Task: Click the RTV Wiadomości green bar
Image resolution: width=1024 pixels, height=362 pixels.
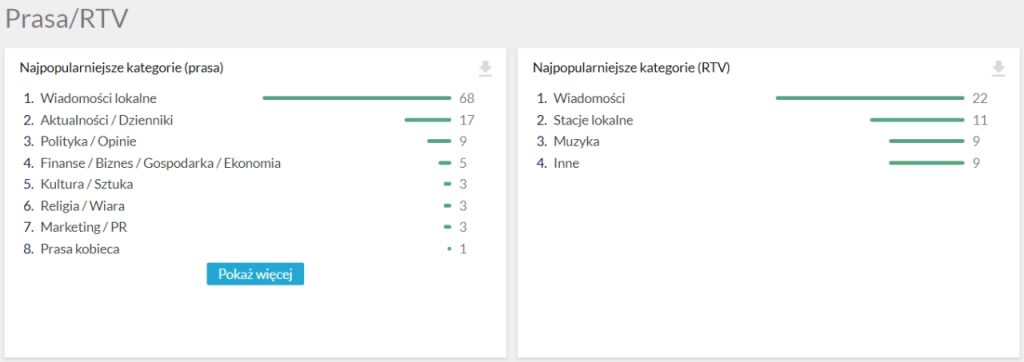Action: (870, 98)
